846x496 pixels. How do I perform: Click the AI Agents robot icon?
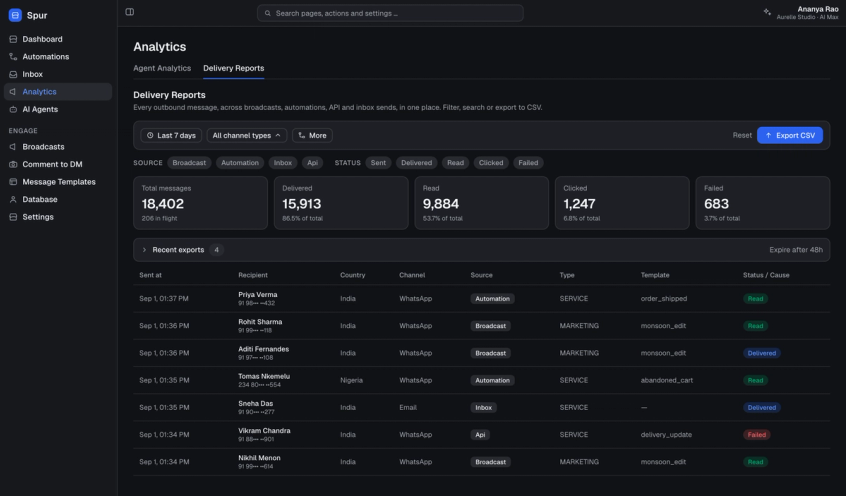click(13, 109)
